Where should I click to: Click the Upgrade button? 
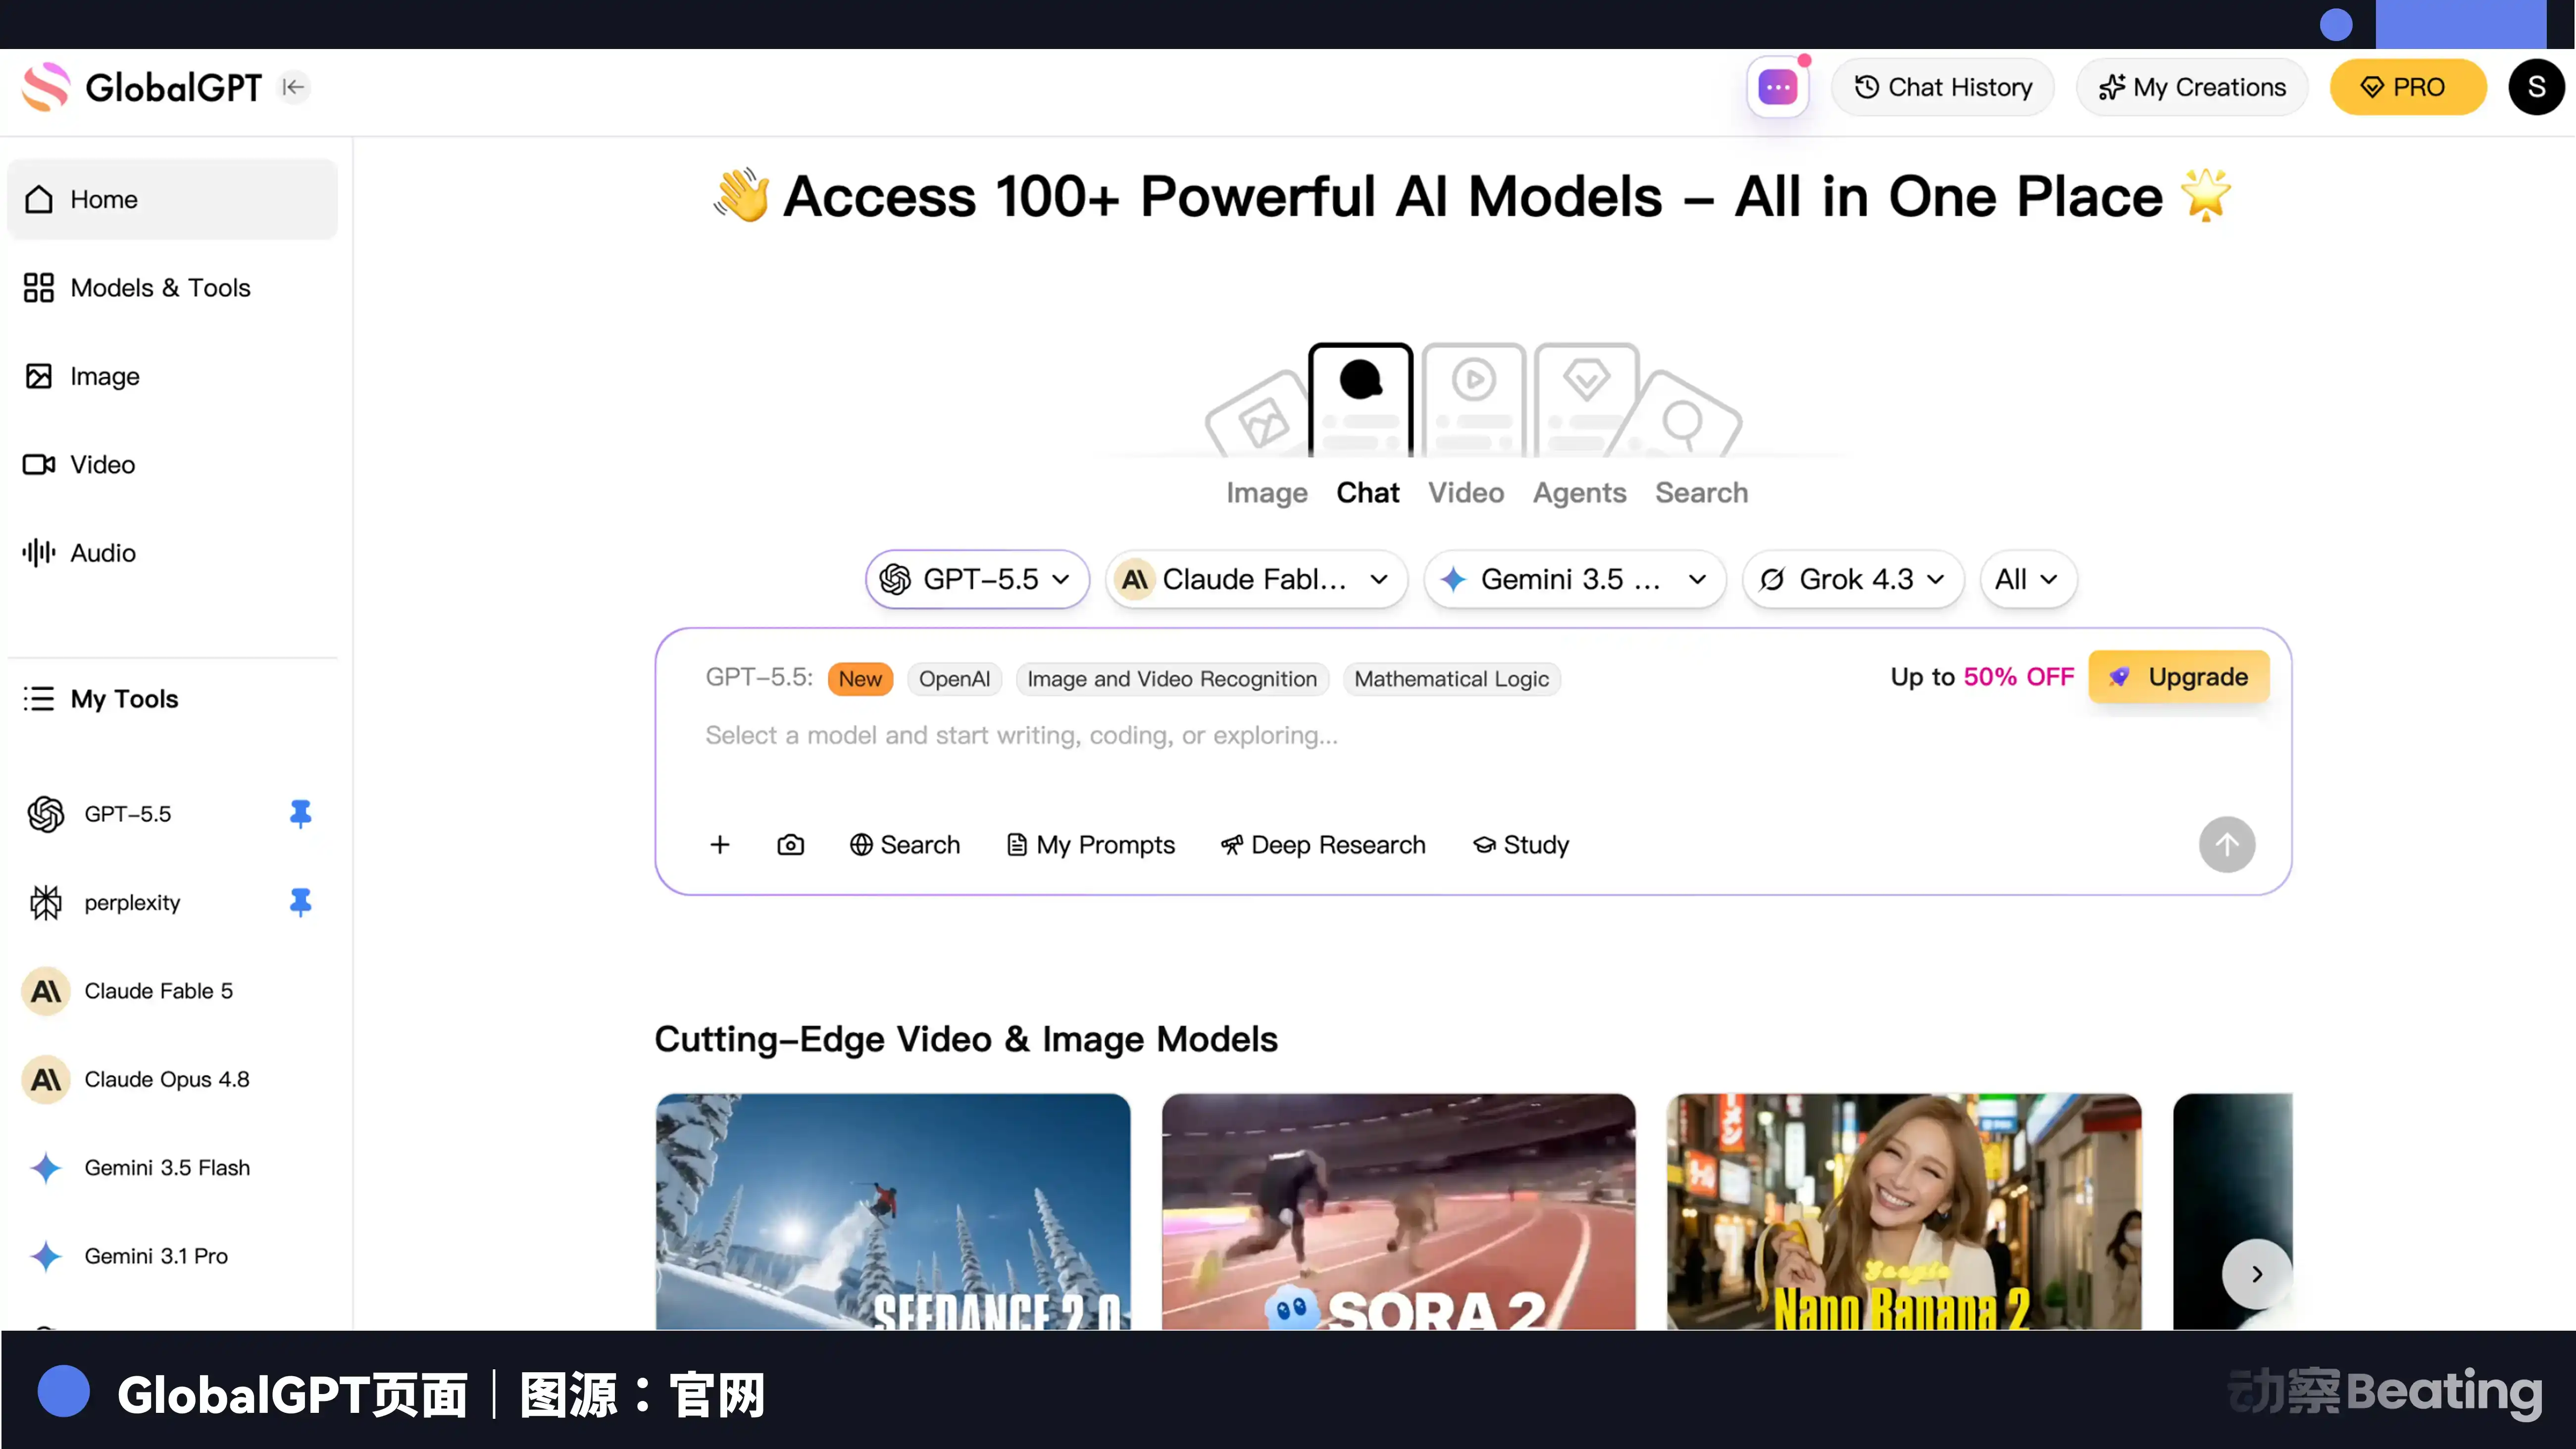coord(2178,677)
